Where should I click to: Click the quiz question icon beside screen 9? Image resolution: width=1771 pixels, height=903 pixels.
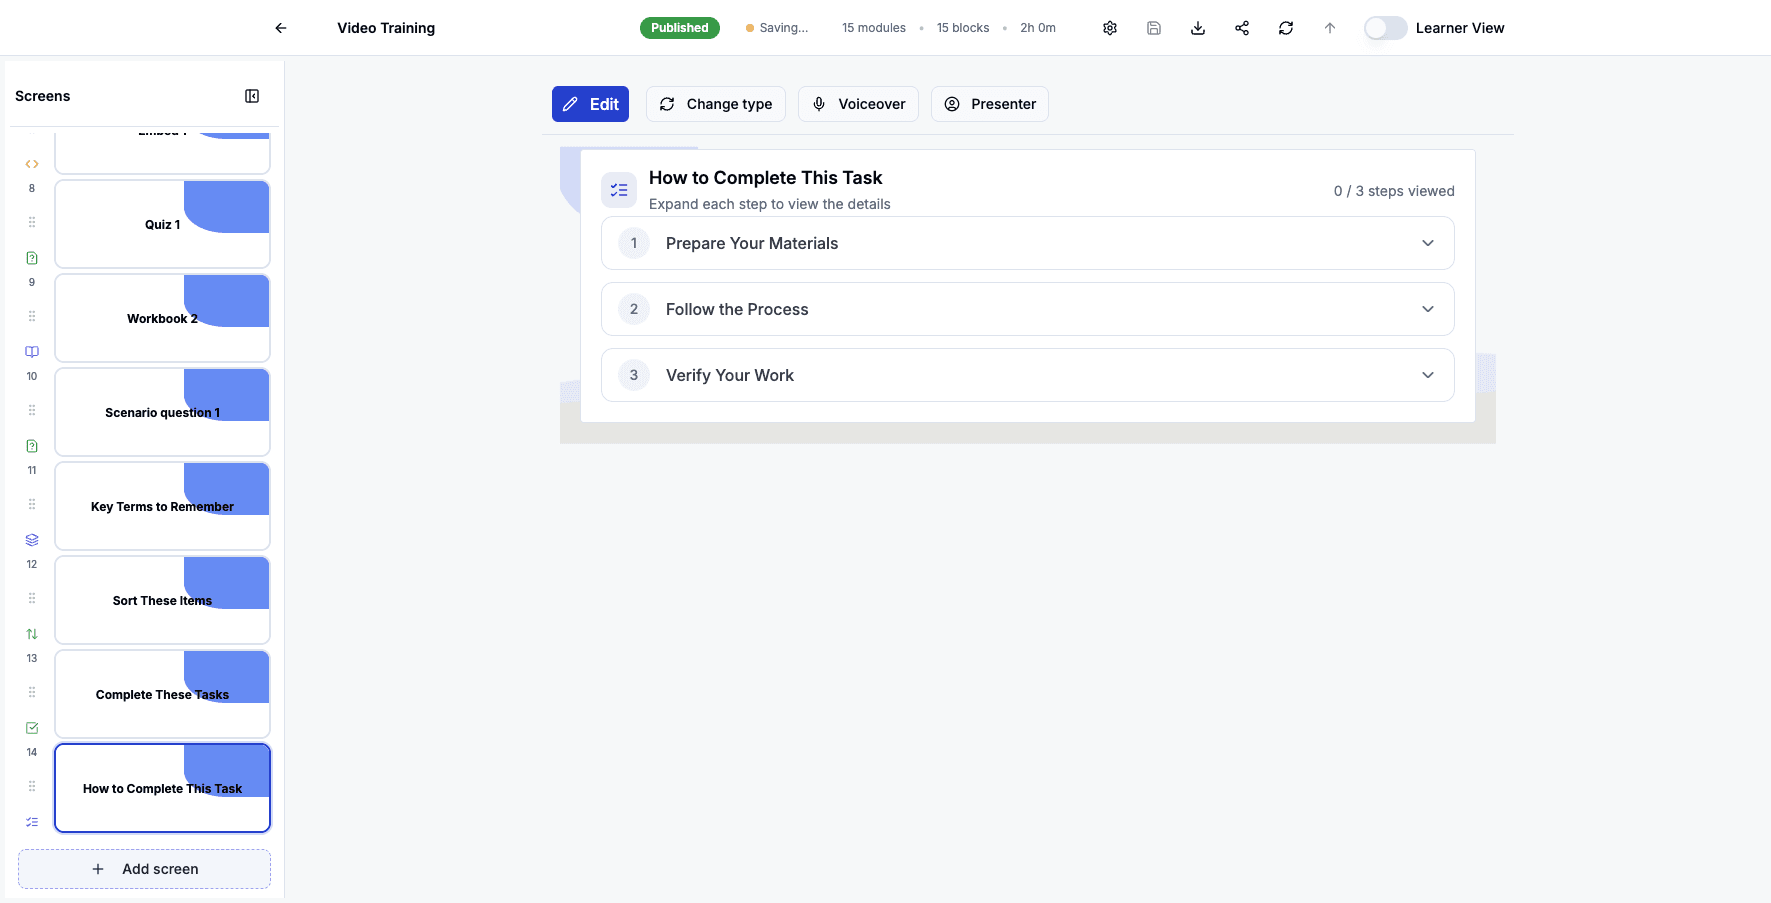[31, 257]
